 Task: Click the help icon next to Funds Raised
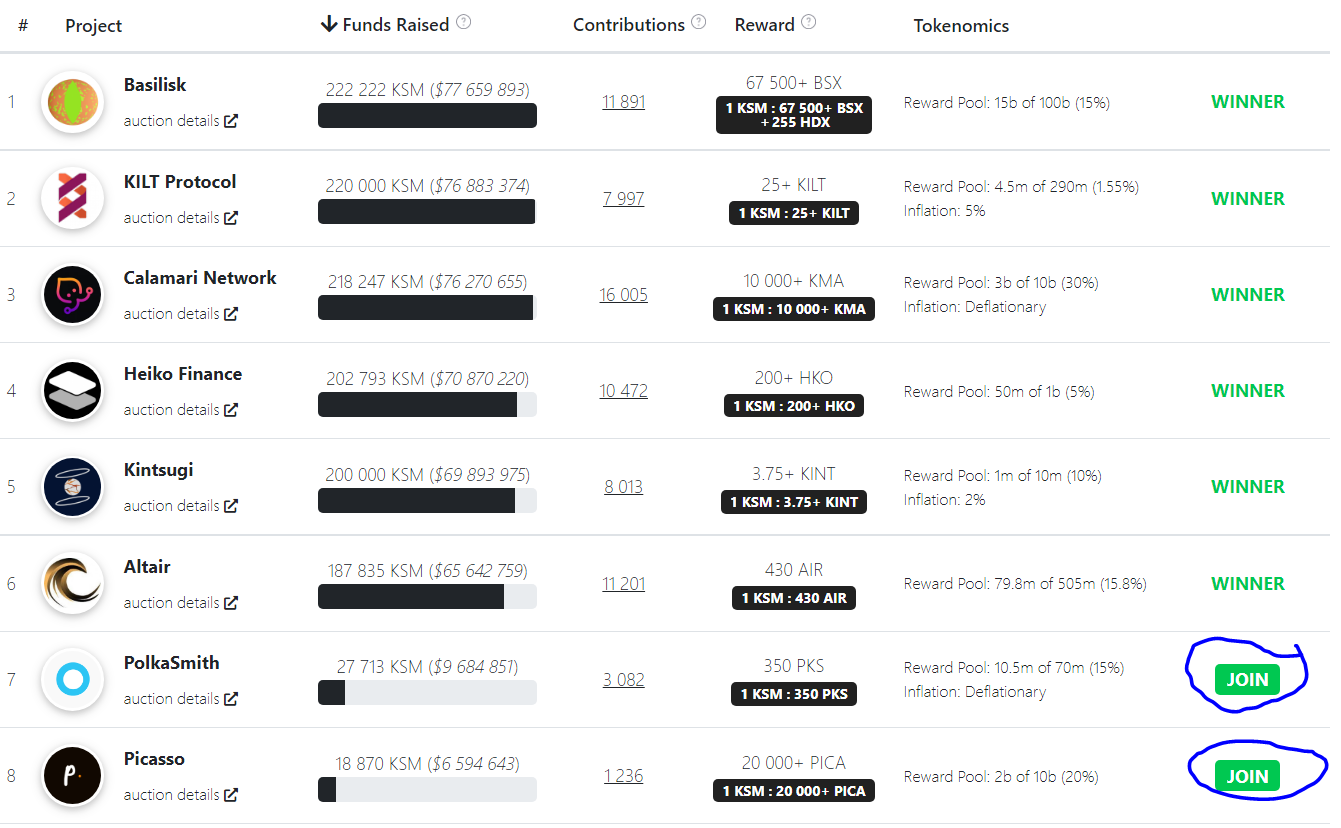(464, 22)
